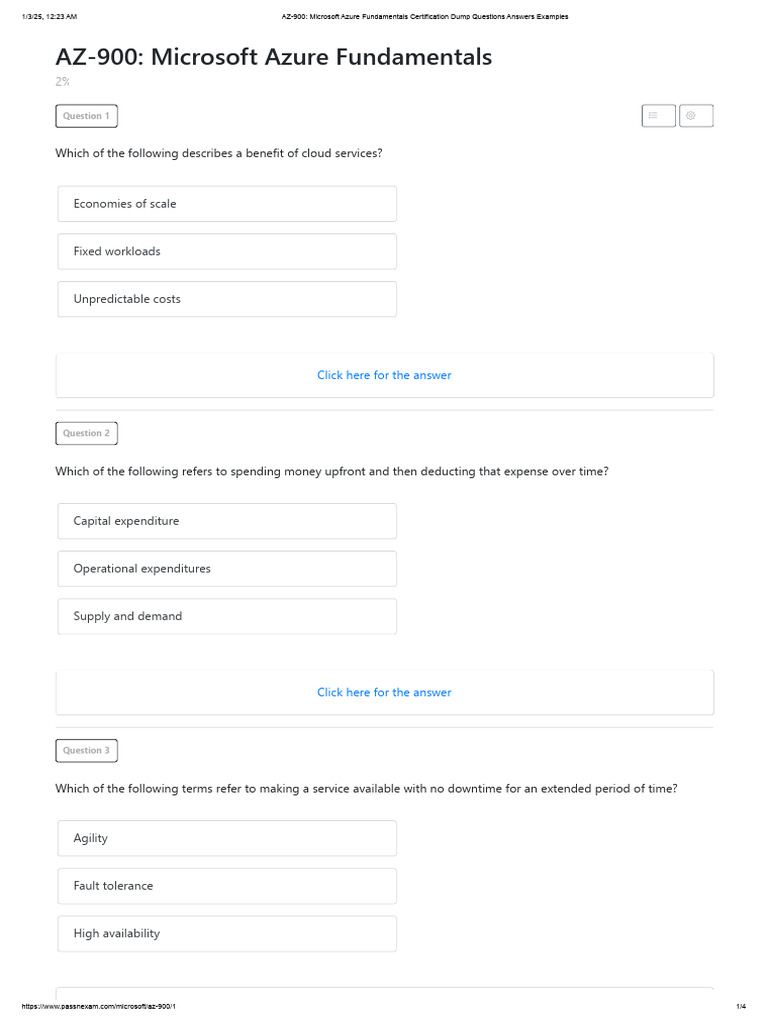Click the AZ-900 Microsoft Azure Fundamentals heading
Screen dimensions: 768x1024
[x=274, y=58]
